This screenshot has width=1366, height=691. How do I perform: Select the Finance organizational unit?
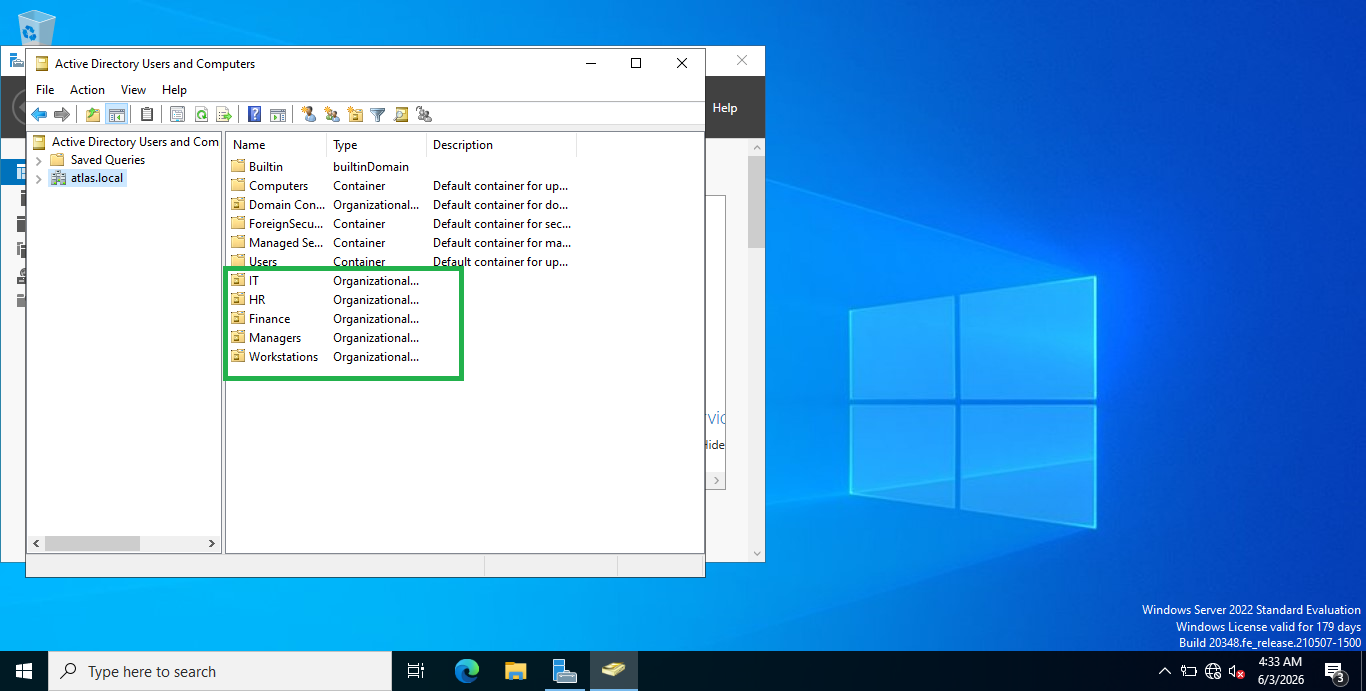point(269,319)
